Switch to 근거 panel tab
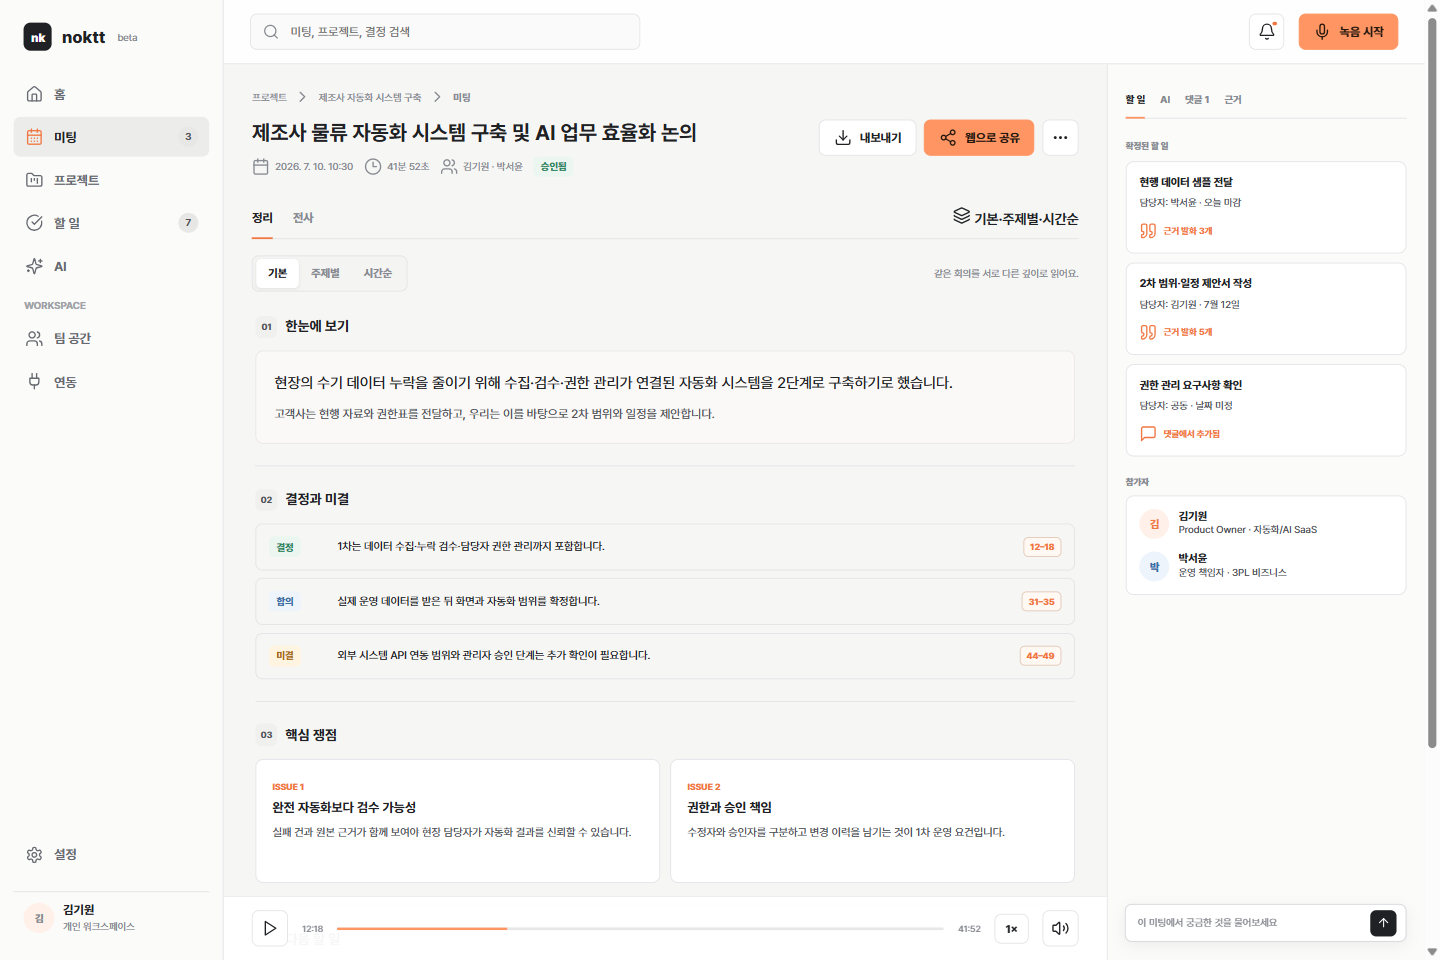Viewport: 1440px width, 960px height. pyautogui.click(x=1233, y=100)
